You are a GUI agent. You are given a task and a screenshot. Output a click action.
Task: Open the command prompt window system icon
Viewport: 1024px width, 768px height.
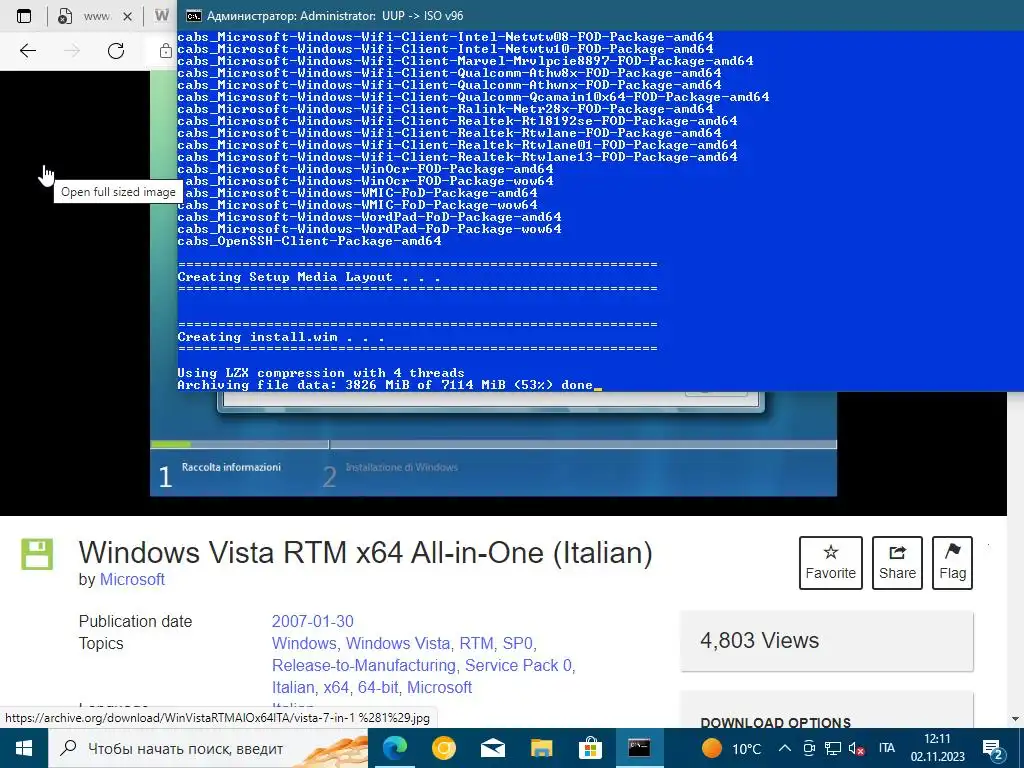pos(193,16)
